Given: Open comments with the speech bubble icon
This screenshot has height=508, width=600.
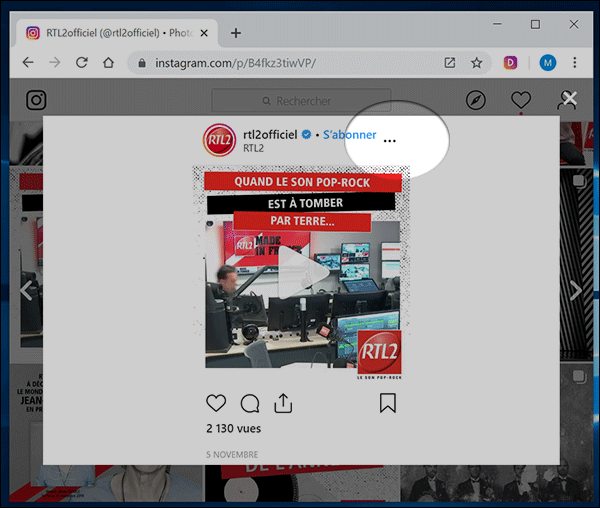Looking at the screenshot, I should point(250,403).
